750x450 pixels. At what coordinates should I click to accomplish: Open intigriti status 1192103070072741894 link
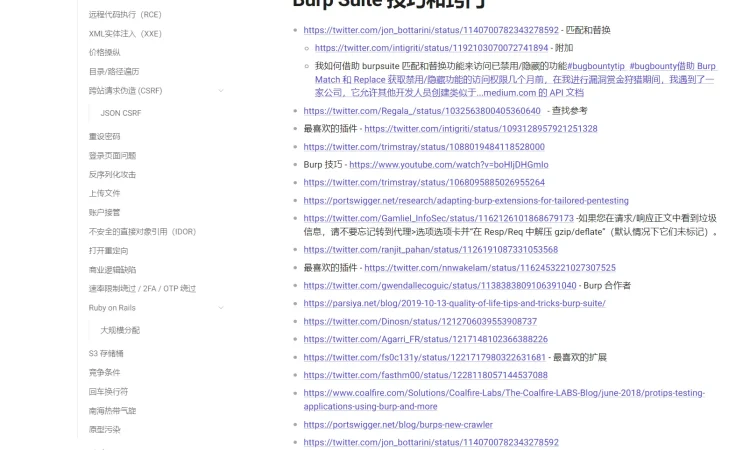tap(431, 48)
